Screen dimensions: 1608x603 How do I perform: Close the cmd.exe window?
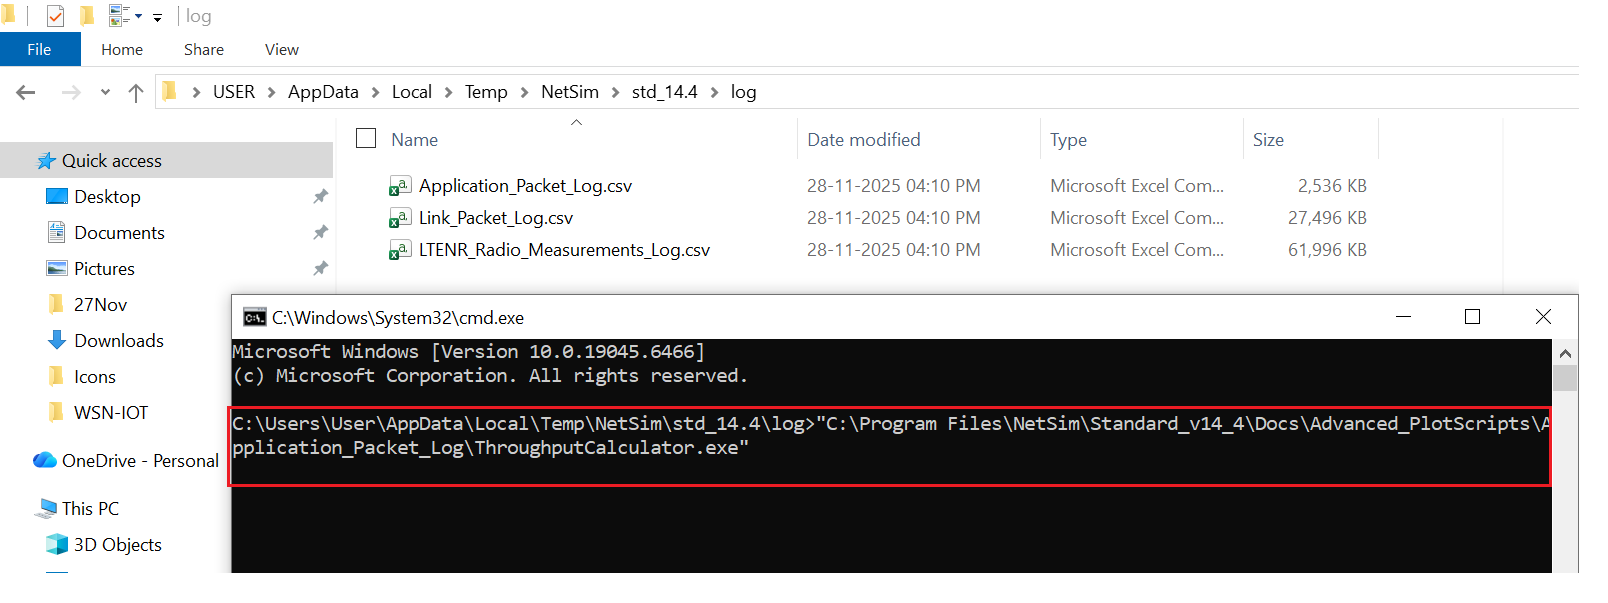(x=1543, y=317)
